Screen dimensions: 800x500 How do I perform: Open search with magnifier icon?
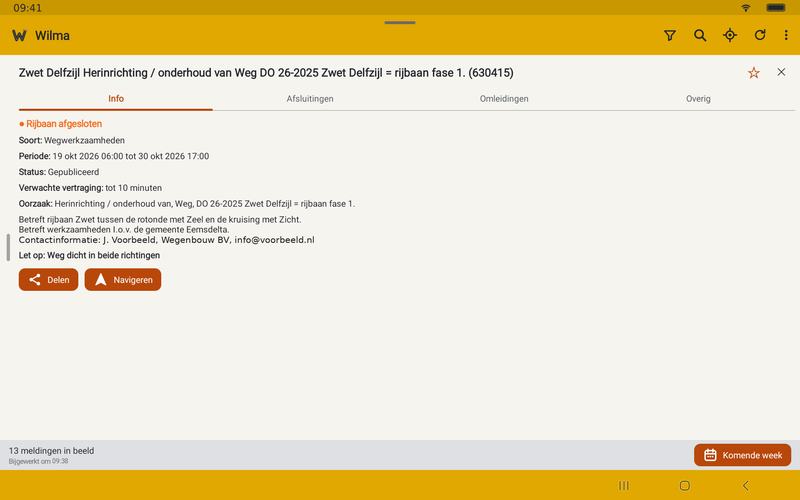(x=700, y=35)
